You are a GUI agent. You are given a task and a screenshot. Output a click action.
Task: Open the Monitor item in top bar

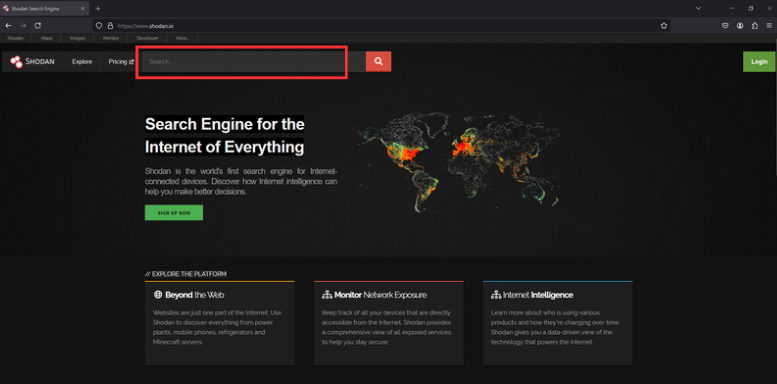click(x=111, y=38)
